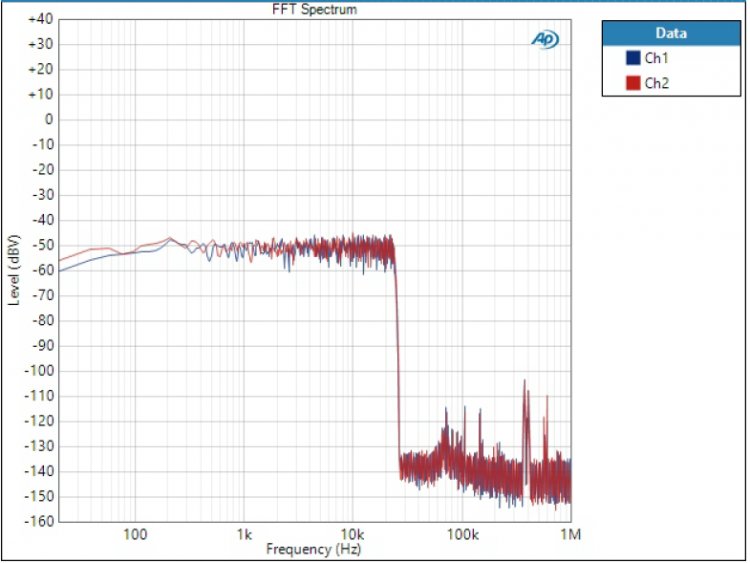Click the +20 y-axis value
750x563 pixels.
[41, 69]
